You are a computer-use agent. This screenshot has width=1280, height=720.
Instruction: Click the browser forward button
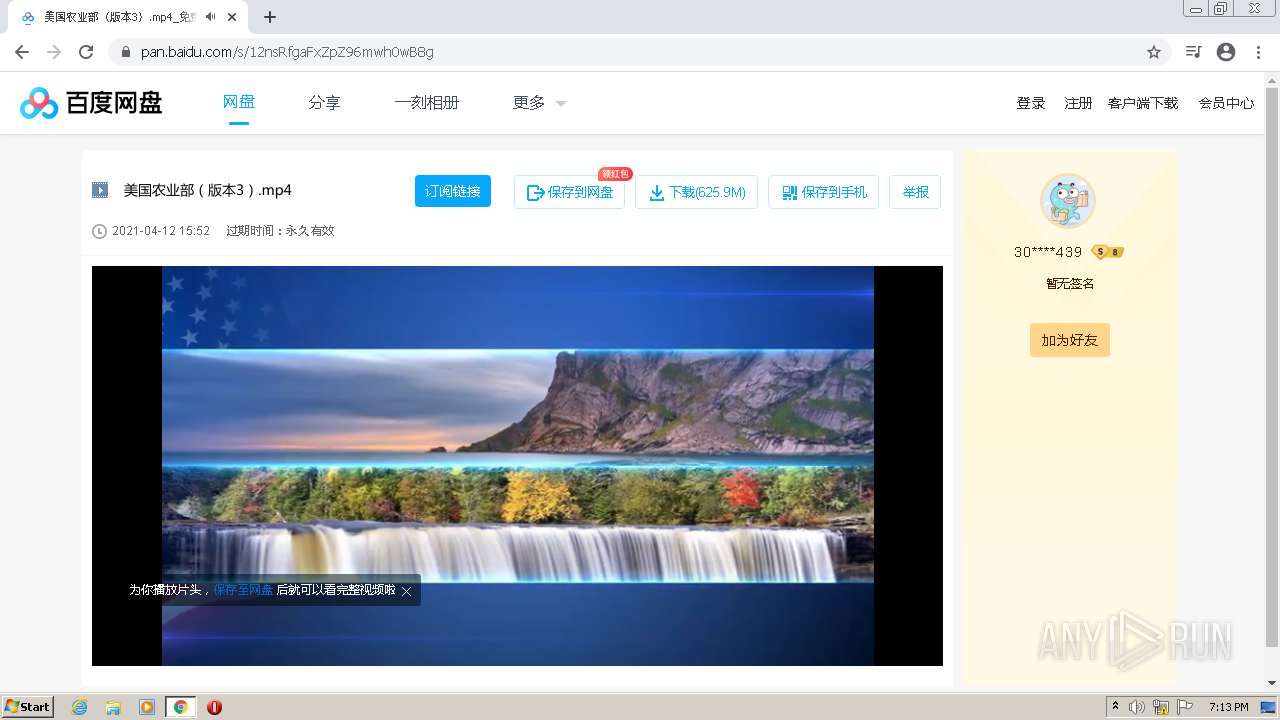point(54,52)
